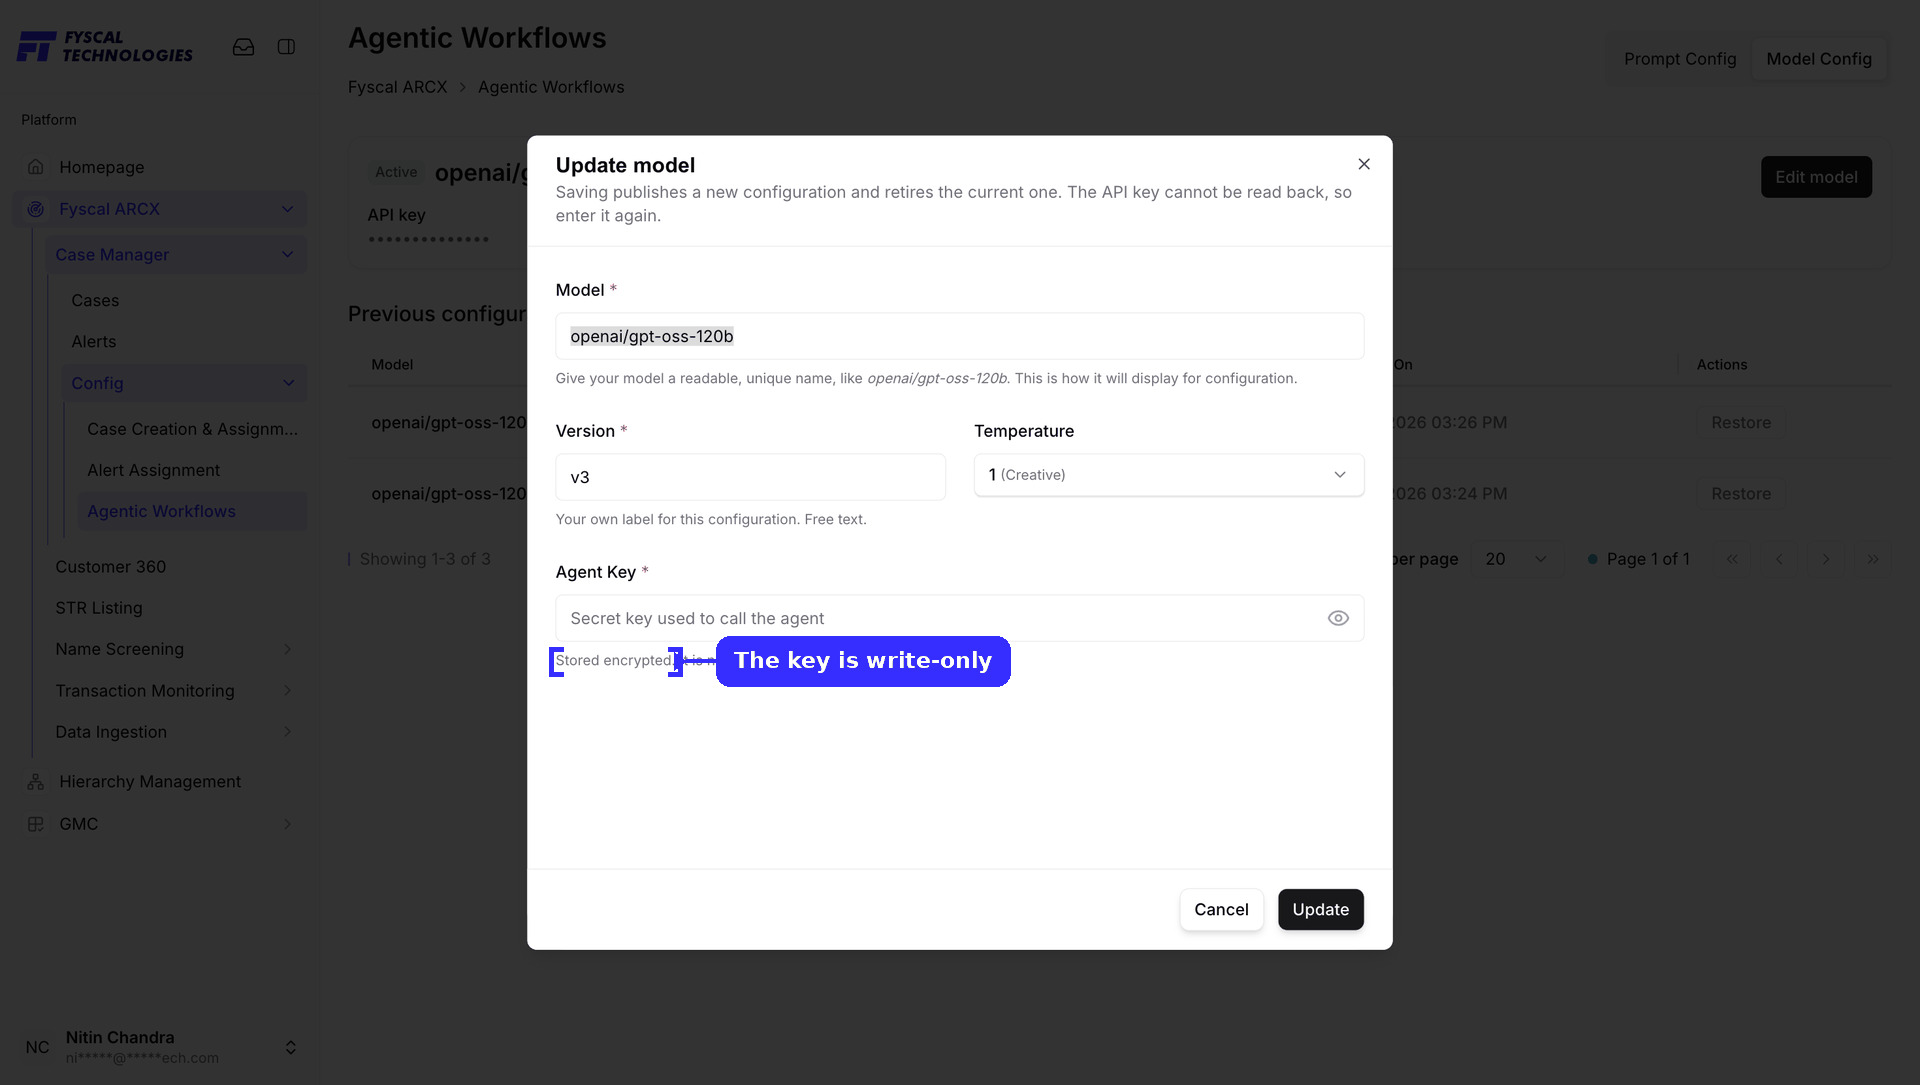Image resolution: width=1920 pixels, height=1085 pixels.
Task: Click the Fyscal ARCX breadcrumb link
Action: [x=398, y=87]
